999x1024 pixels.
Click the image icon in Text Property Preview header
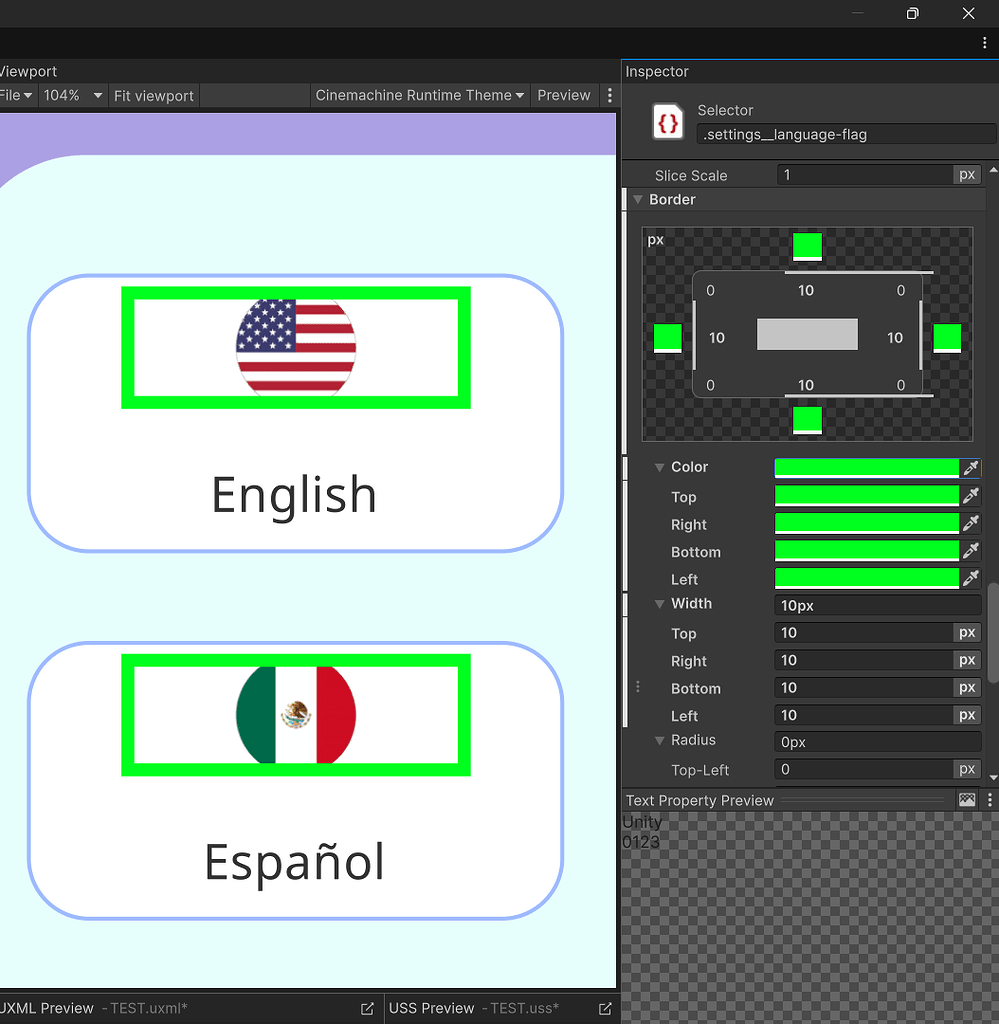coord(966,800)
